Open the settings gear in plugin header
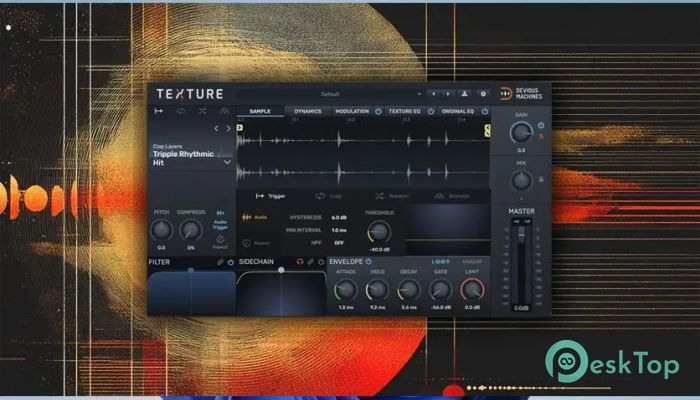Image resolution: width=700 pixels, height=400 pixels. click(x=483, y=94)
